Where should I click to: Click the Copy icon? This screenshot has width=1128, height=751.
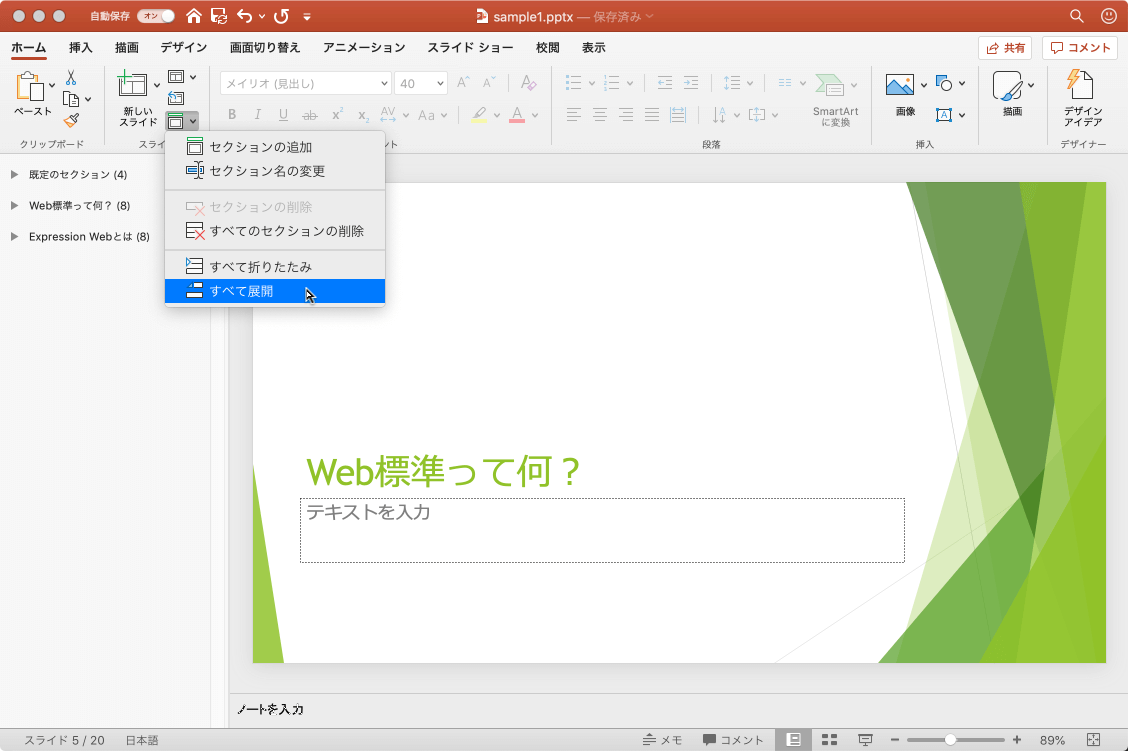[x=70, y=99]
